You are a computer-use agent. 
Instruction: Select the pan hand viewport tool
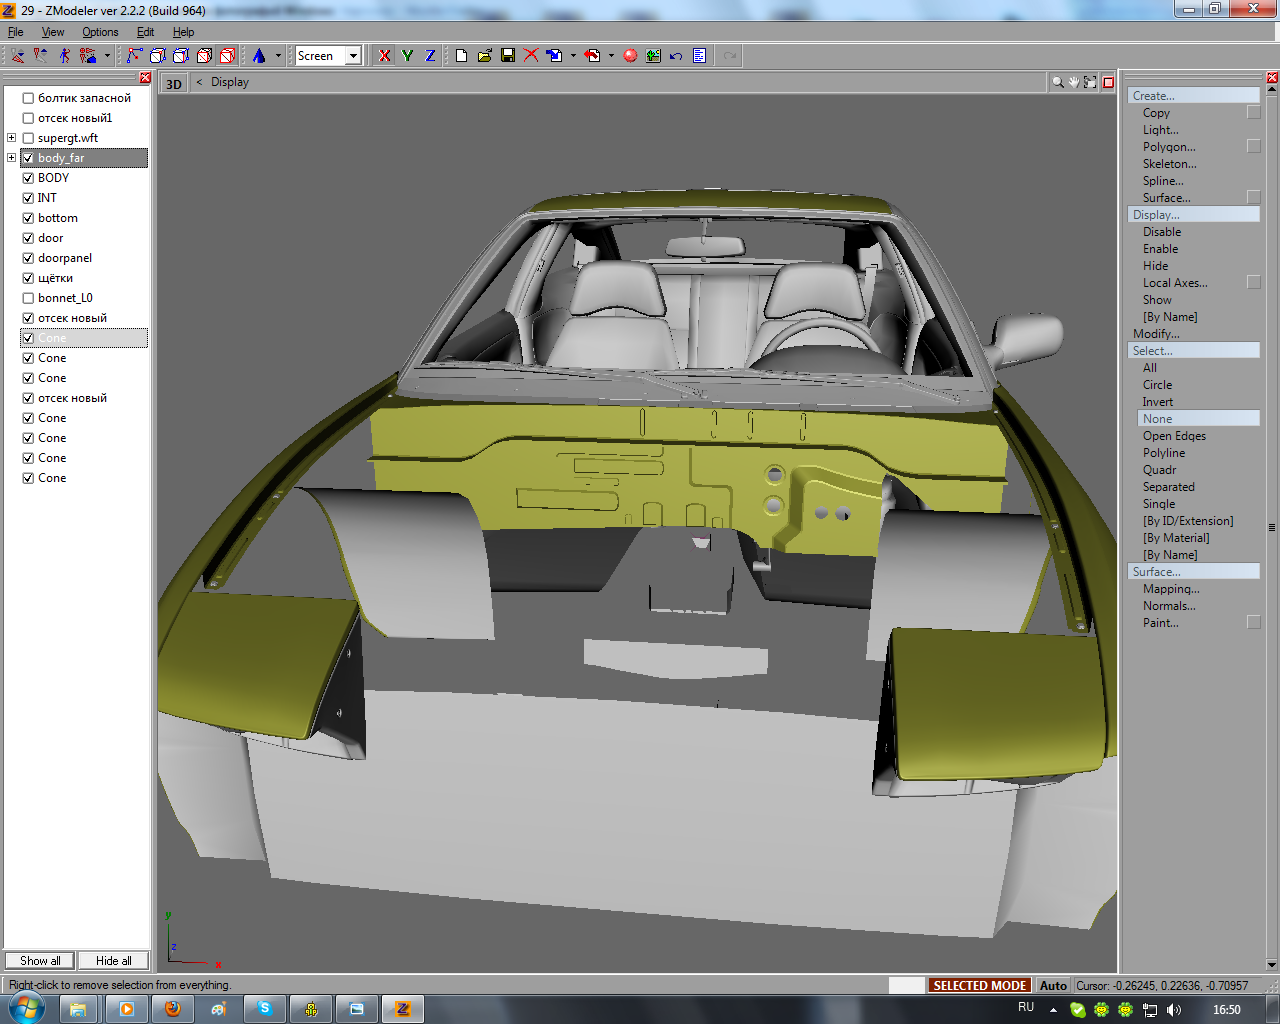tap(1074, 82)
